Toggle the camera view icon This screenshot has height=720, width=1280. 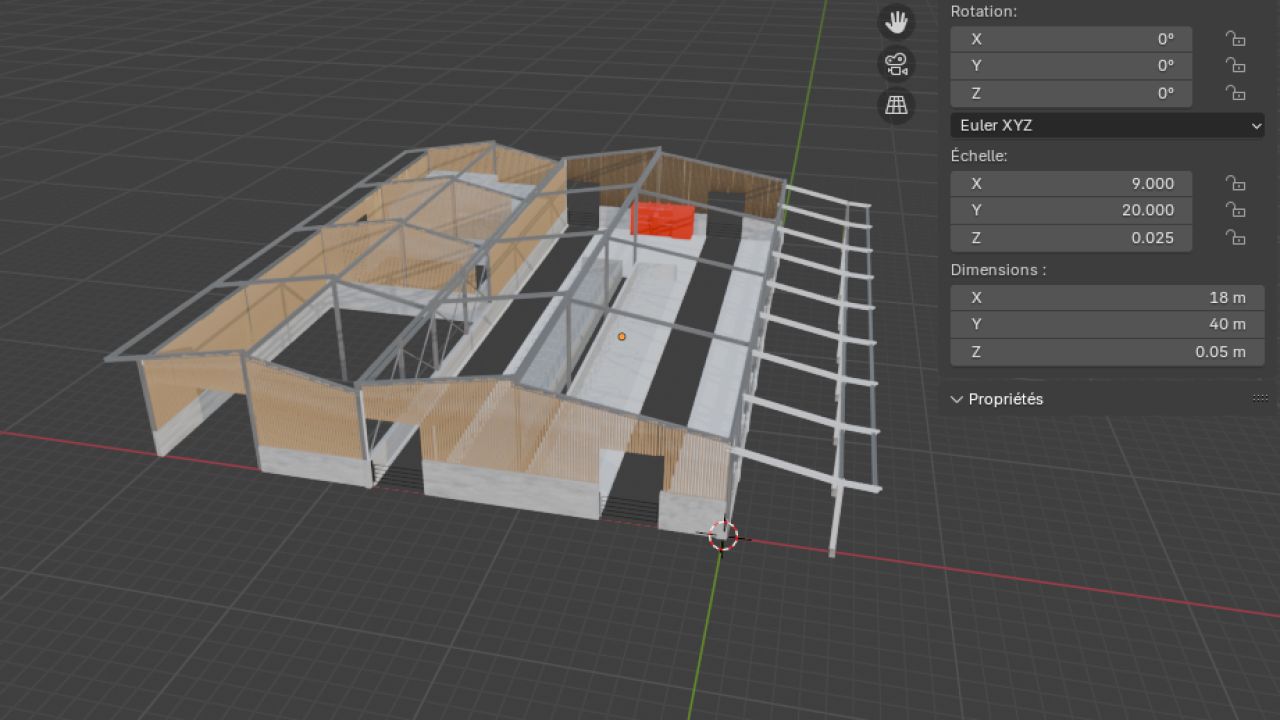tap(896, 64)
